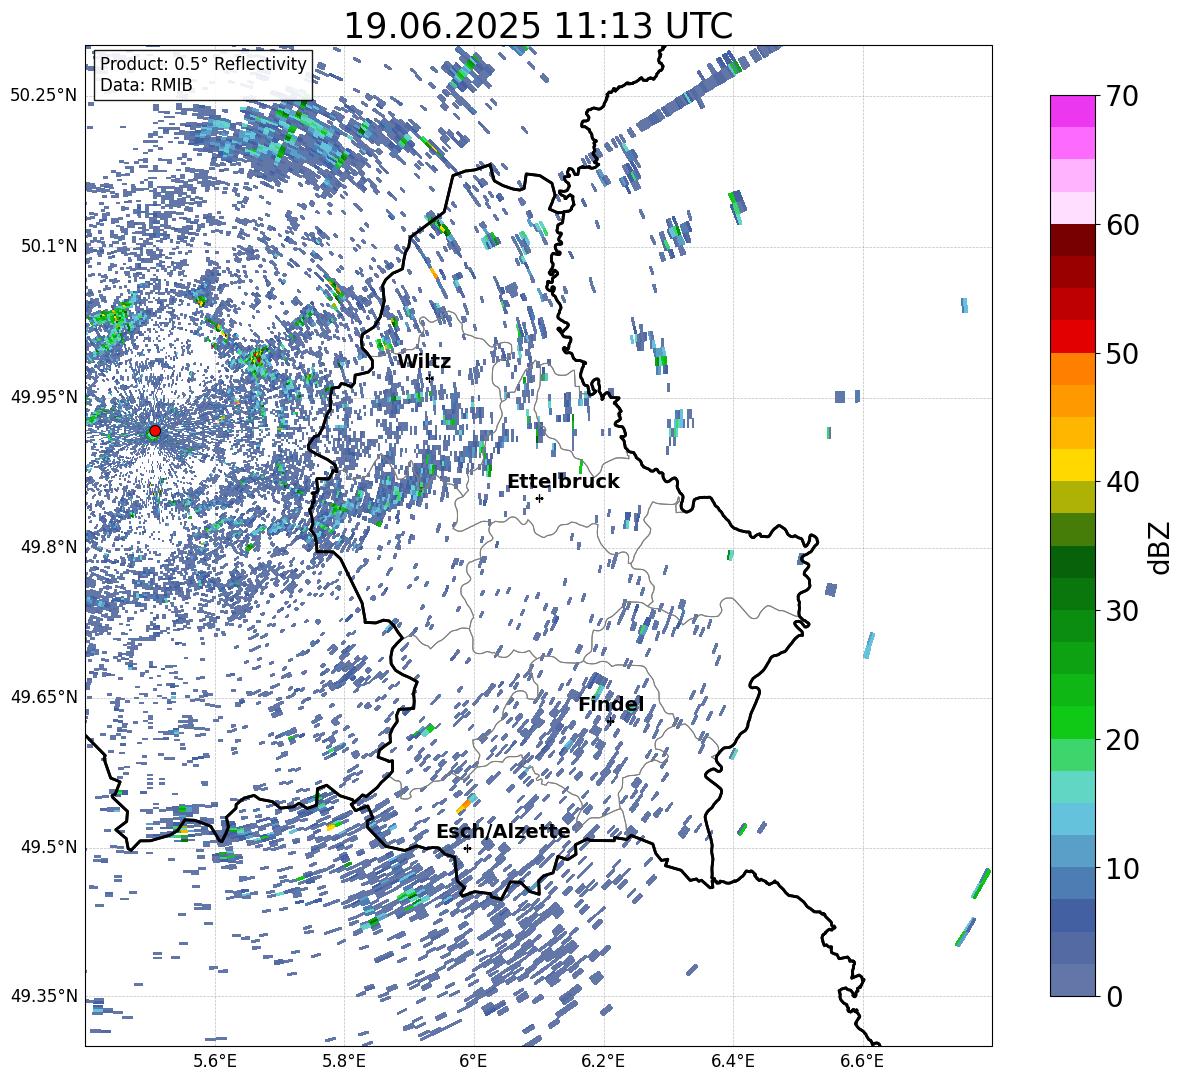Click the bright magenta swatch just below 70 dBZ
1184x1081 pixels.
click(x=1072, y=111)
